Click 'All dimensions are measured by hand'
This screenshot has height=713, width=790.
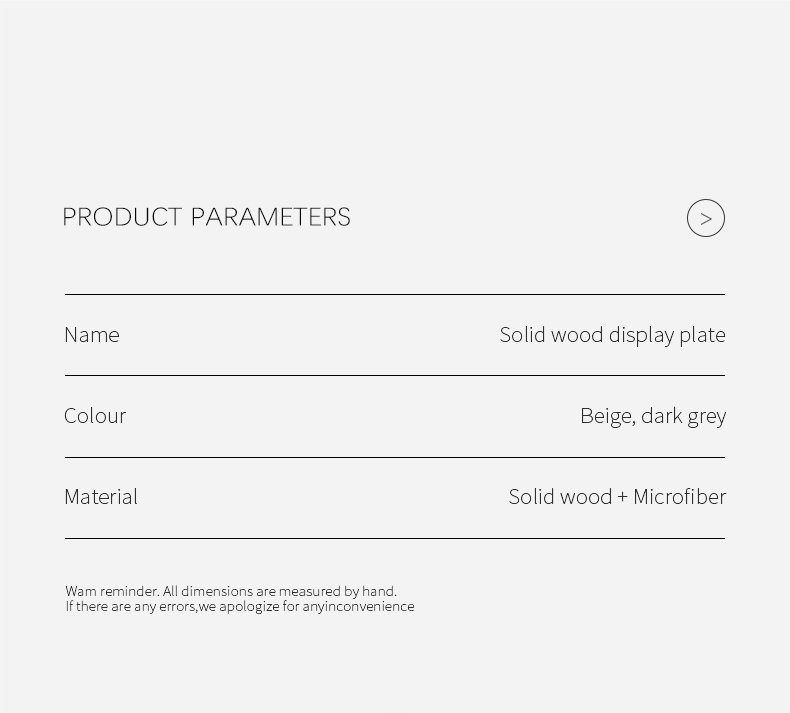(x=280, y=591)
